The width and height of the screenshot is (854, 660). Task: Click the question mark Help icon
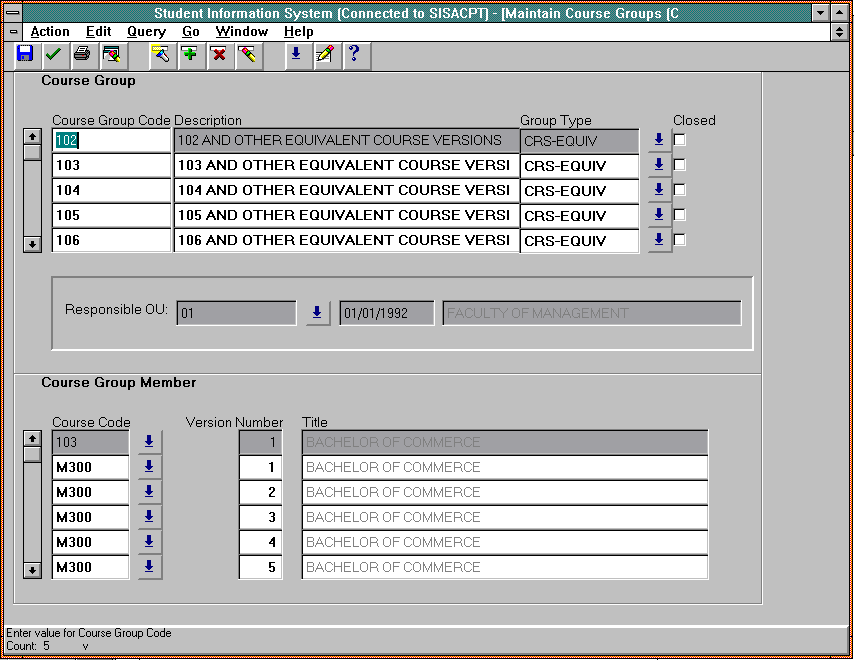coord(352,54)
